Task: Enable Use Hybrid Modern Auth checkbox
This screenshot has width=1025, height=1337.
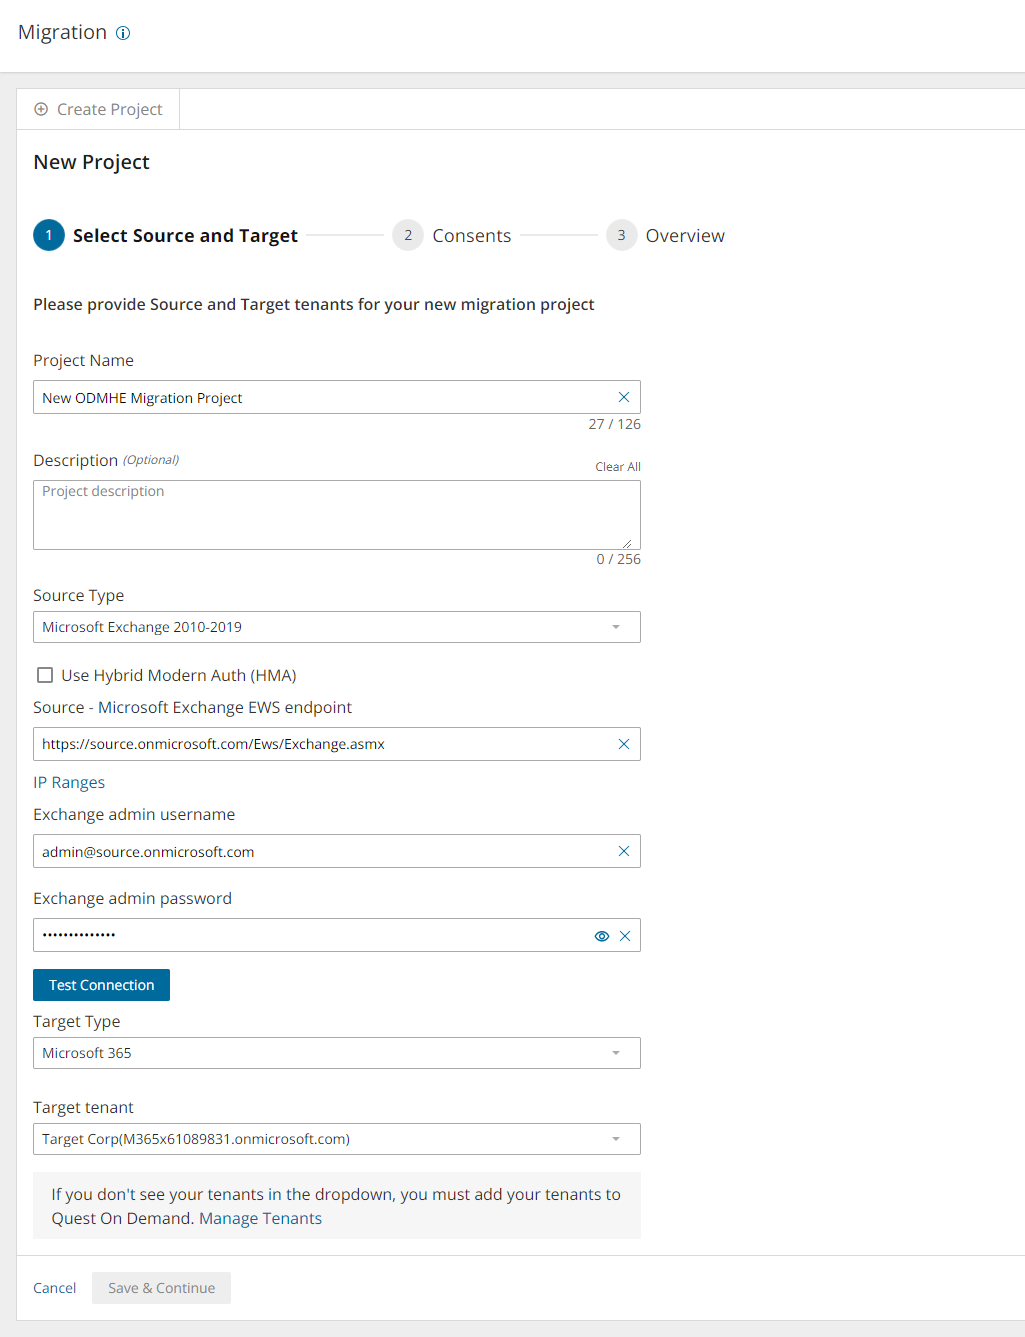Action: click(45, 675)
